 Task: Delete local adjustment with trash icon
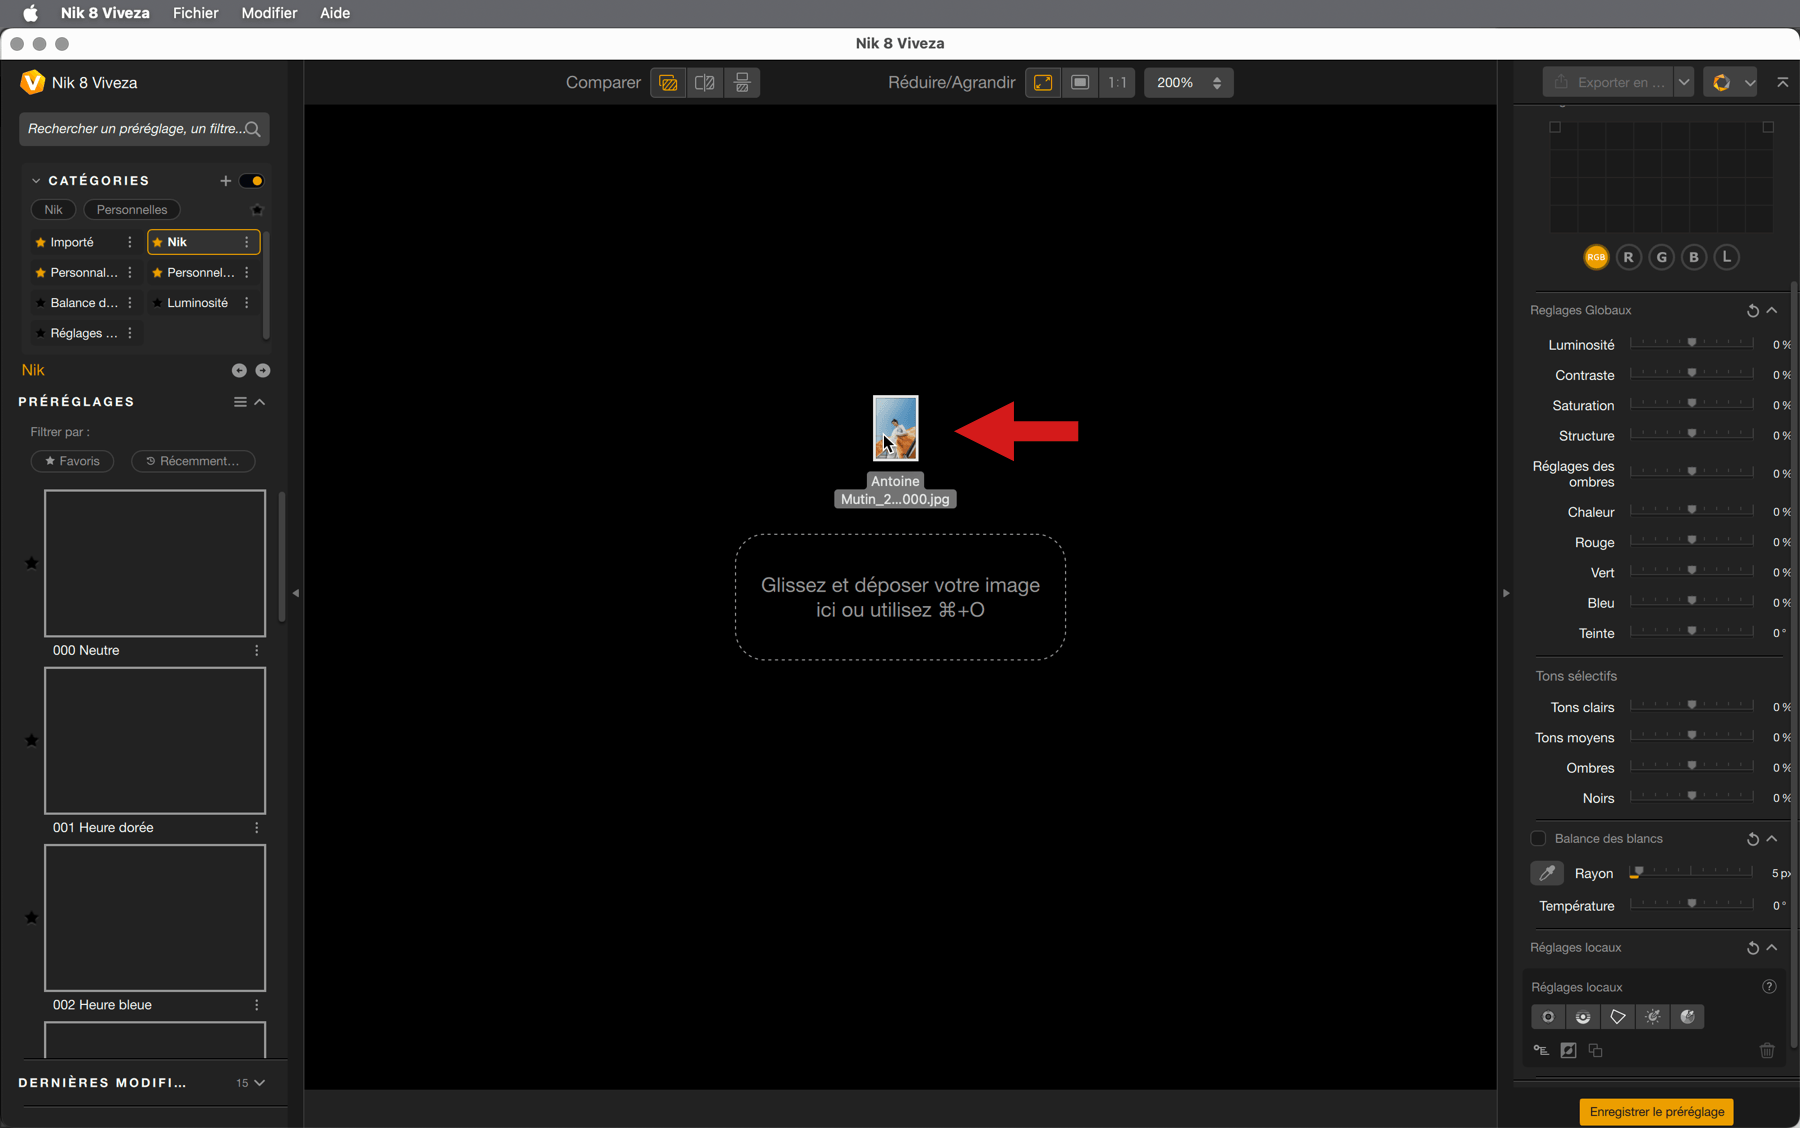pyautogui.click(x=1767, y=1050)
